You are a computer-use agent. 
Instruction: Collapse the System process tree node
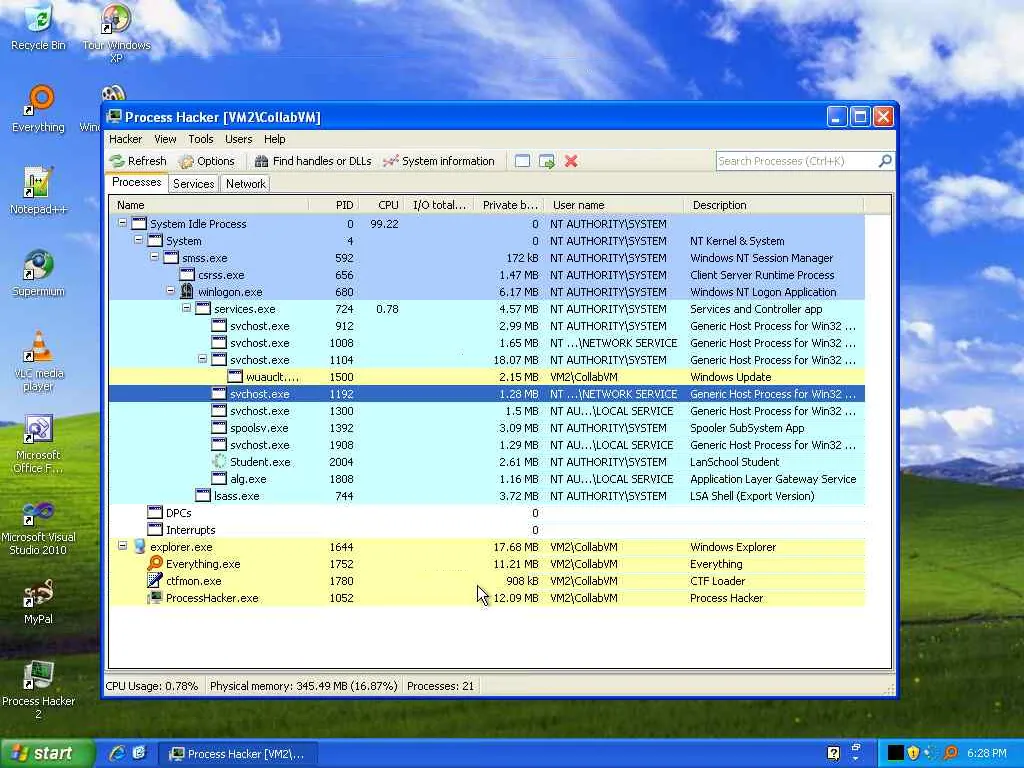(x=138, y=240)
